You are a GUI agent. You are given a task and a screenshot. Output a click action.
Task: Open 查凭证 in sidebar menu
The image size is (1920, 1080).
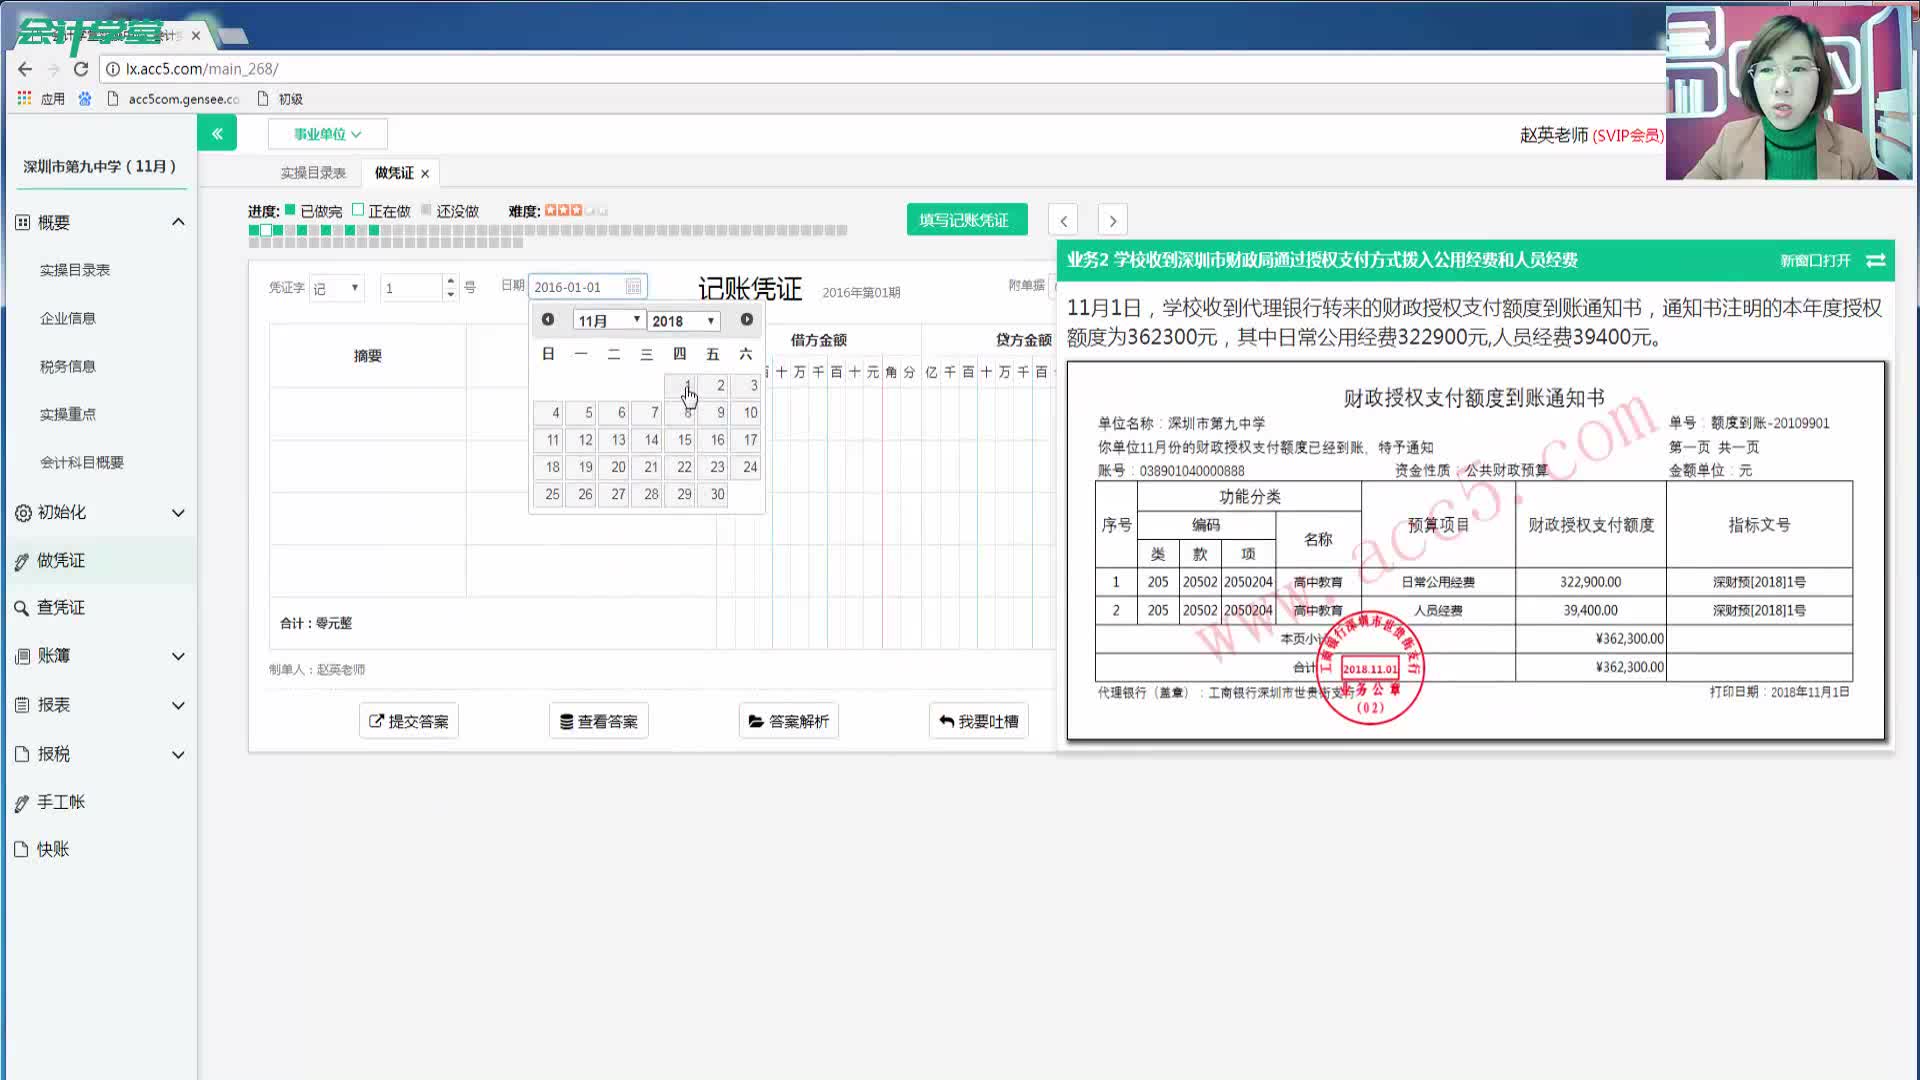(61, 608)
